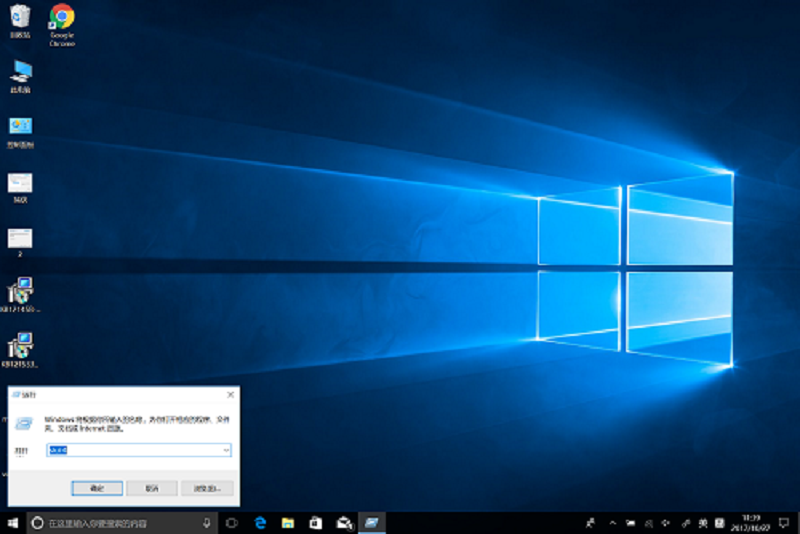Select the Recycle Bin desktop icon

(20, 21)
